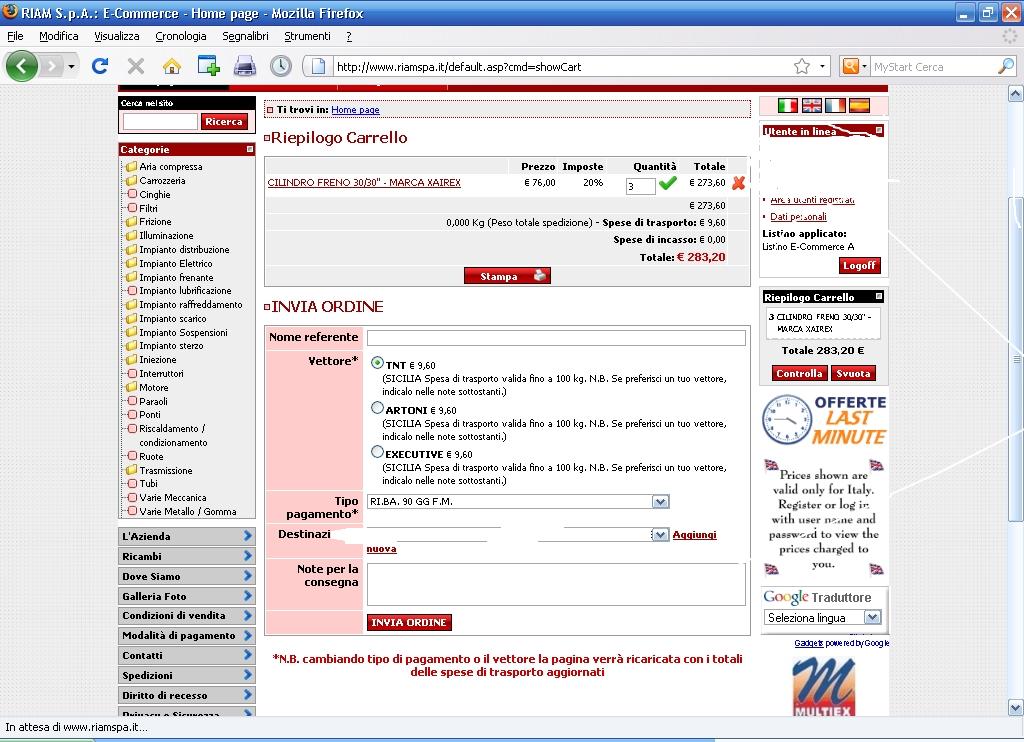Stop loading with the X toolbar icon

136,66
